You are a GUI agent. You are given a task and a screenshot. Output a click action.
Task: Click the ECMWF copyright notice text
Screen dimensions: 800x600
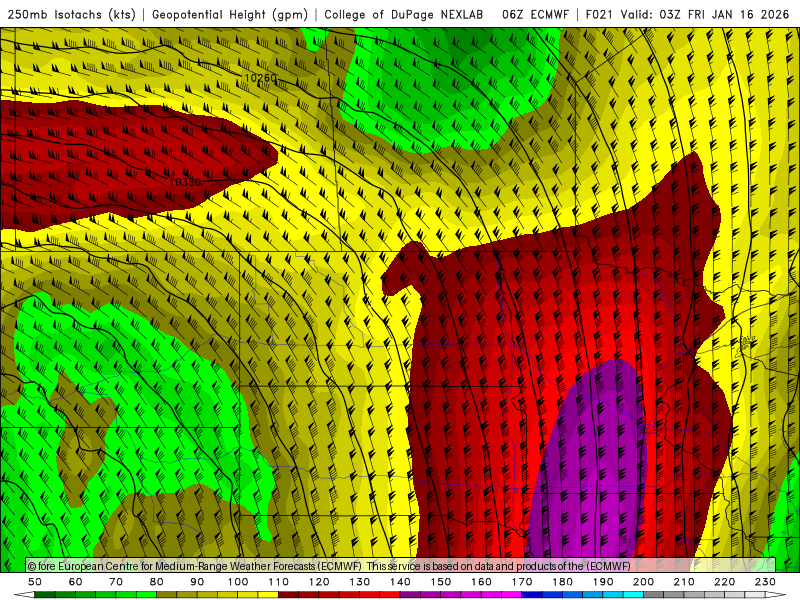coord(329,566)
